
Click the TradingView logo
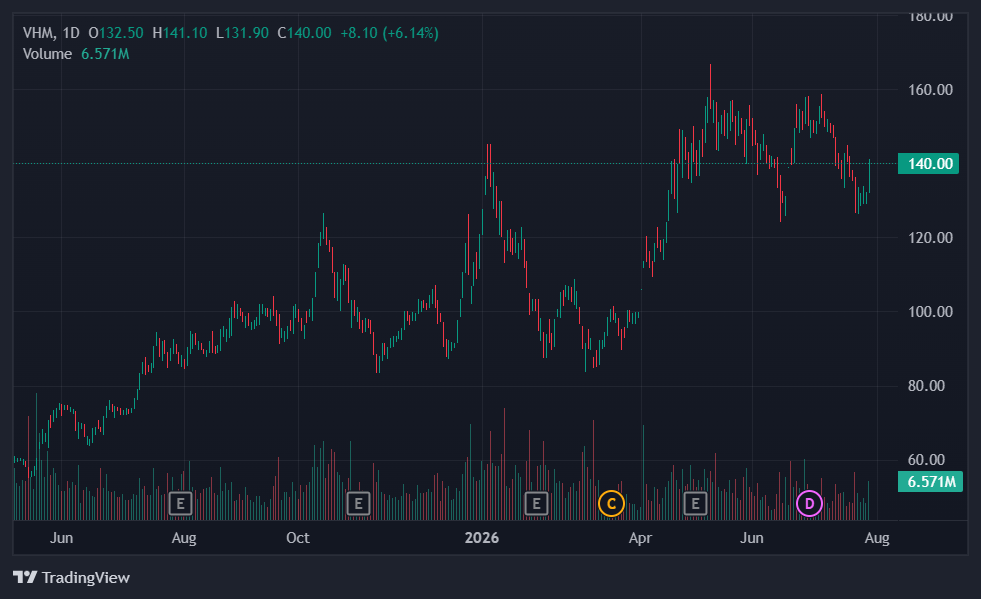(71, 577)
